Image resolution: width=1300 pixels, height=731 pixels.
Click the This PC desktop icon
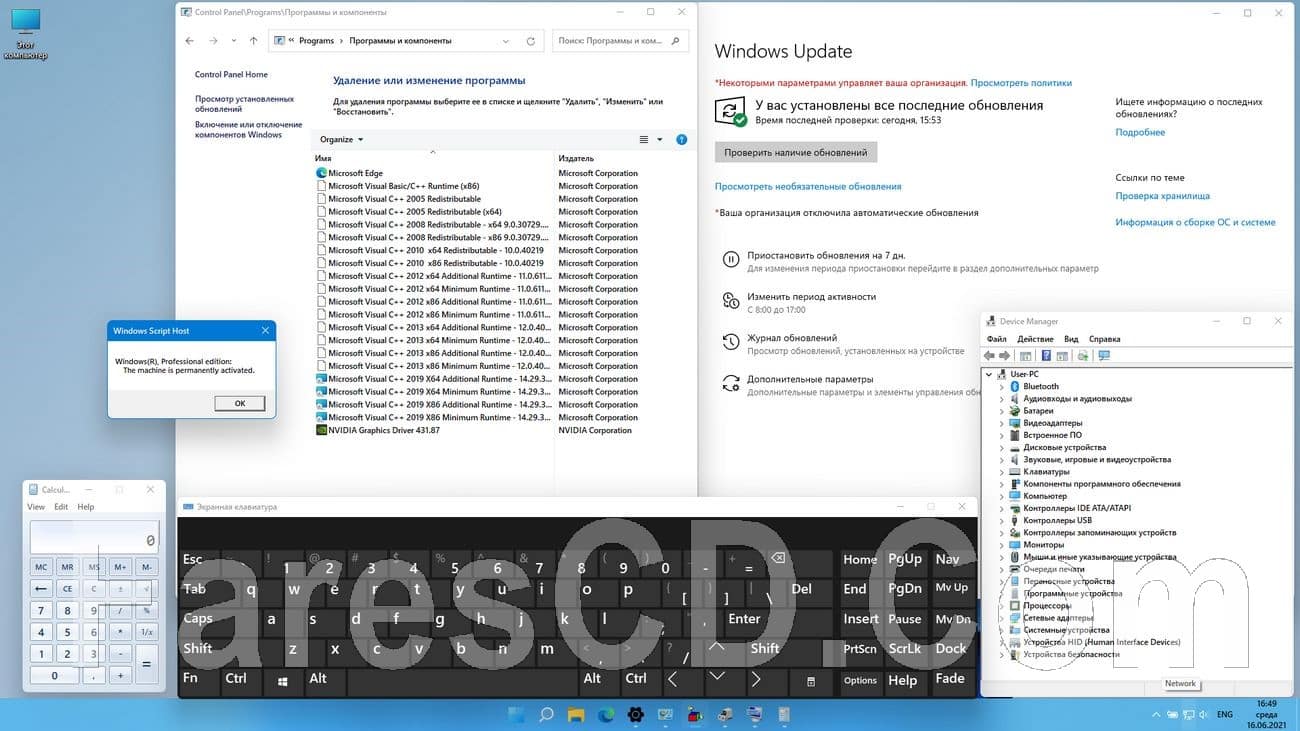25,34
